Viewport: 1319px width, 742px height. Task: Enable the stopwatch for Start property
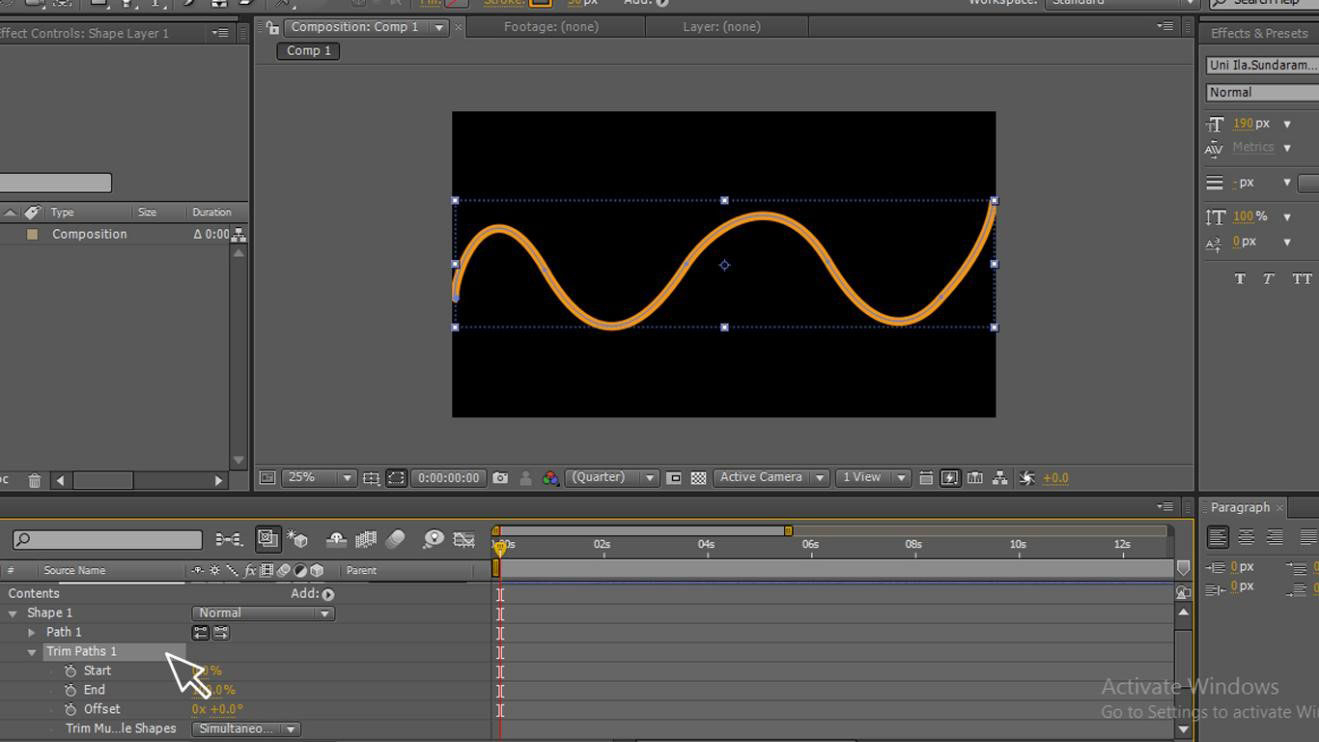[x=70, y=671]
